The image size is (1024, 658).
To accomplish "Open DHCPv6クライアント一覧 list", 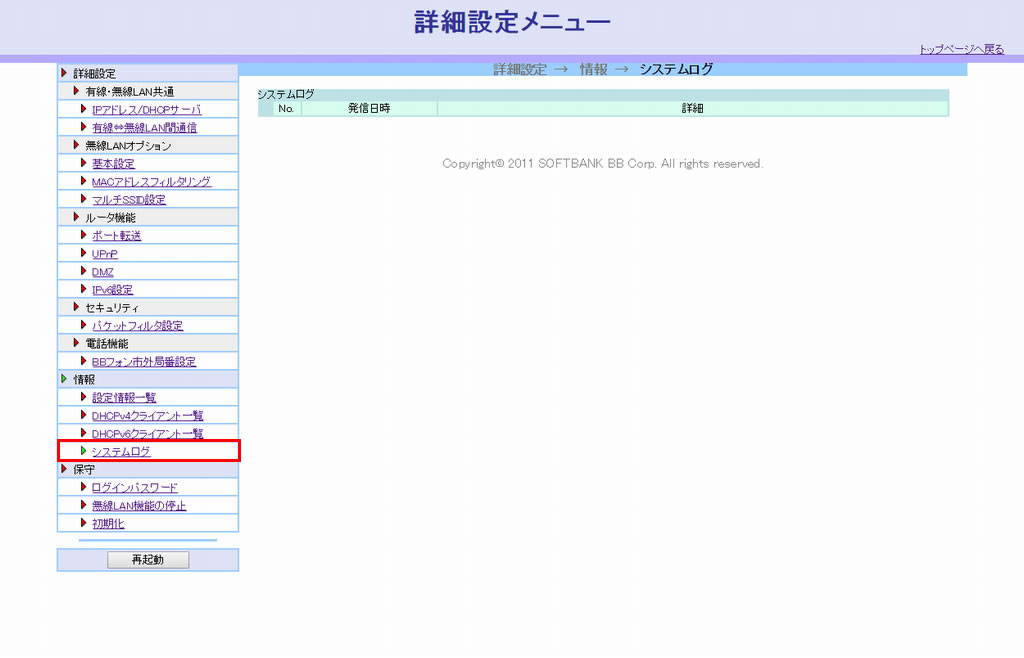I will pos(147,434).
